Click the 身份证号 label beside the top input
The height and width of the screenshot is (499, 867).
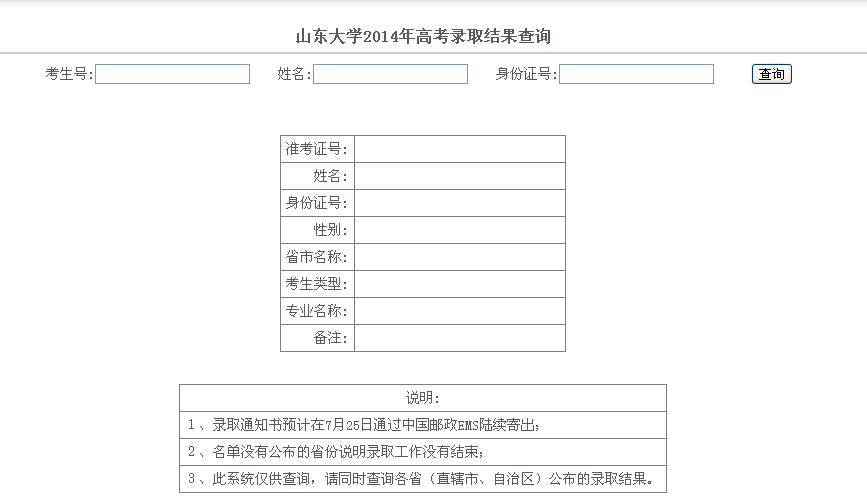[x=526, y=74]
